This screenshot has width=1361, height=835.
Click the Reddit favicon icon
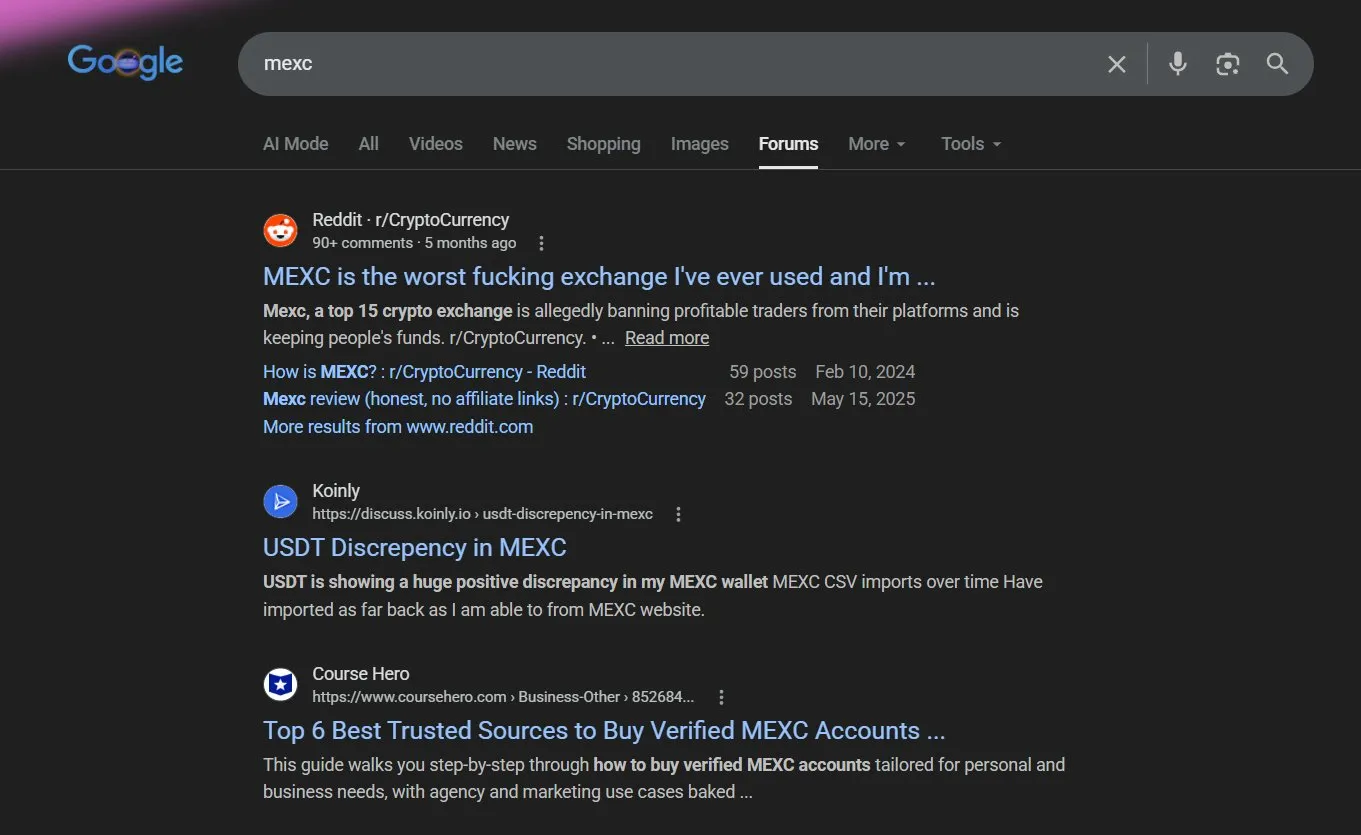[280, 230]
